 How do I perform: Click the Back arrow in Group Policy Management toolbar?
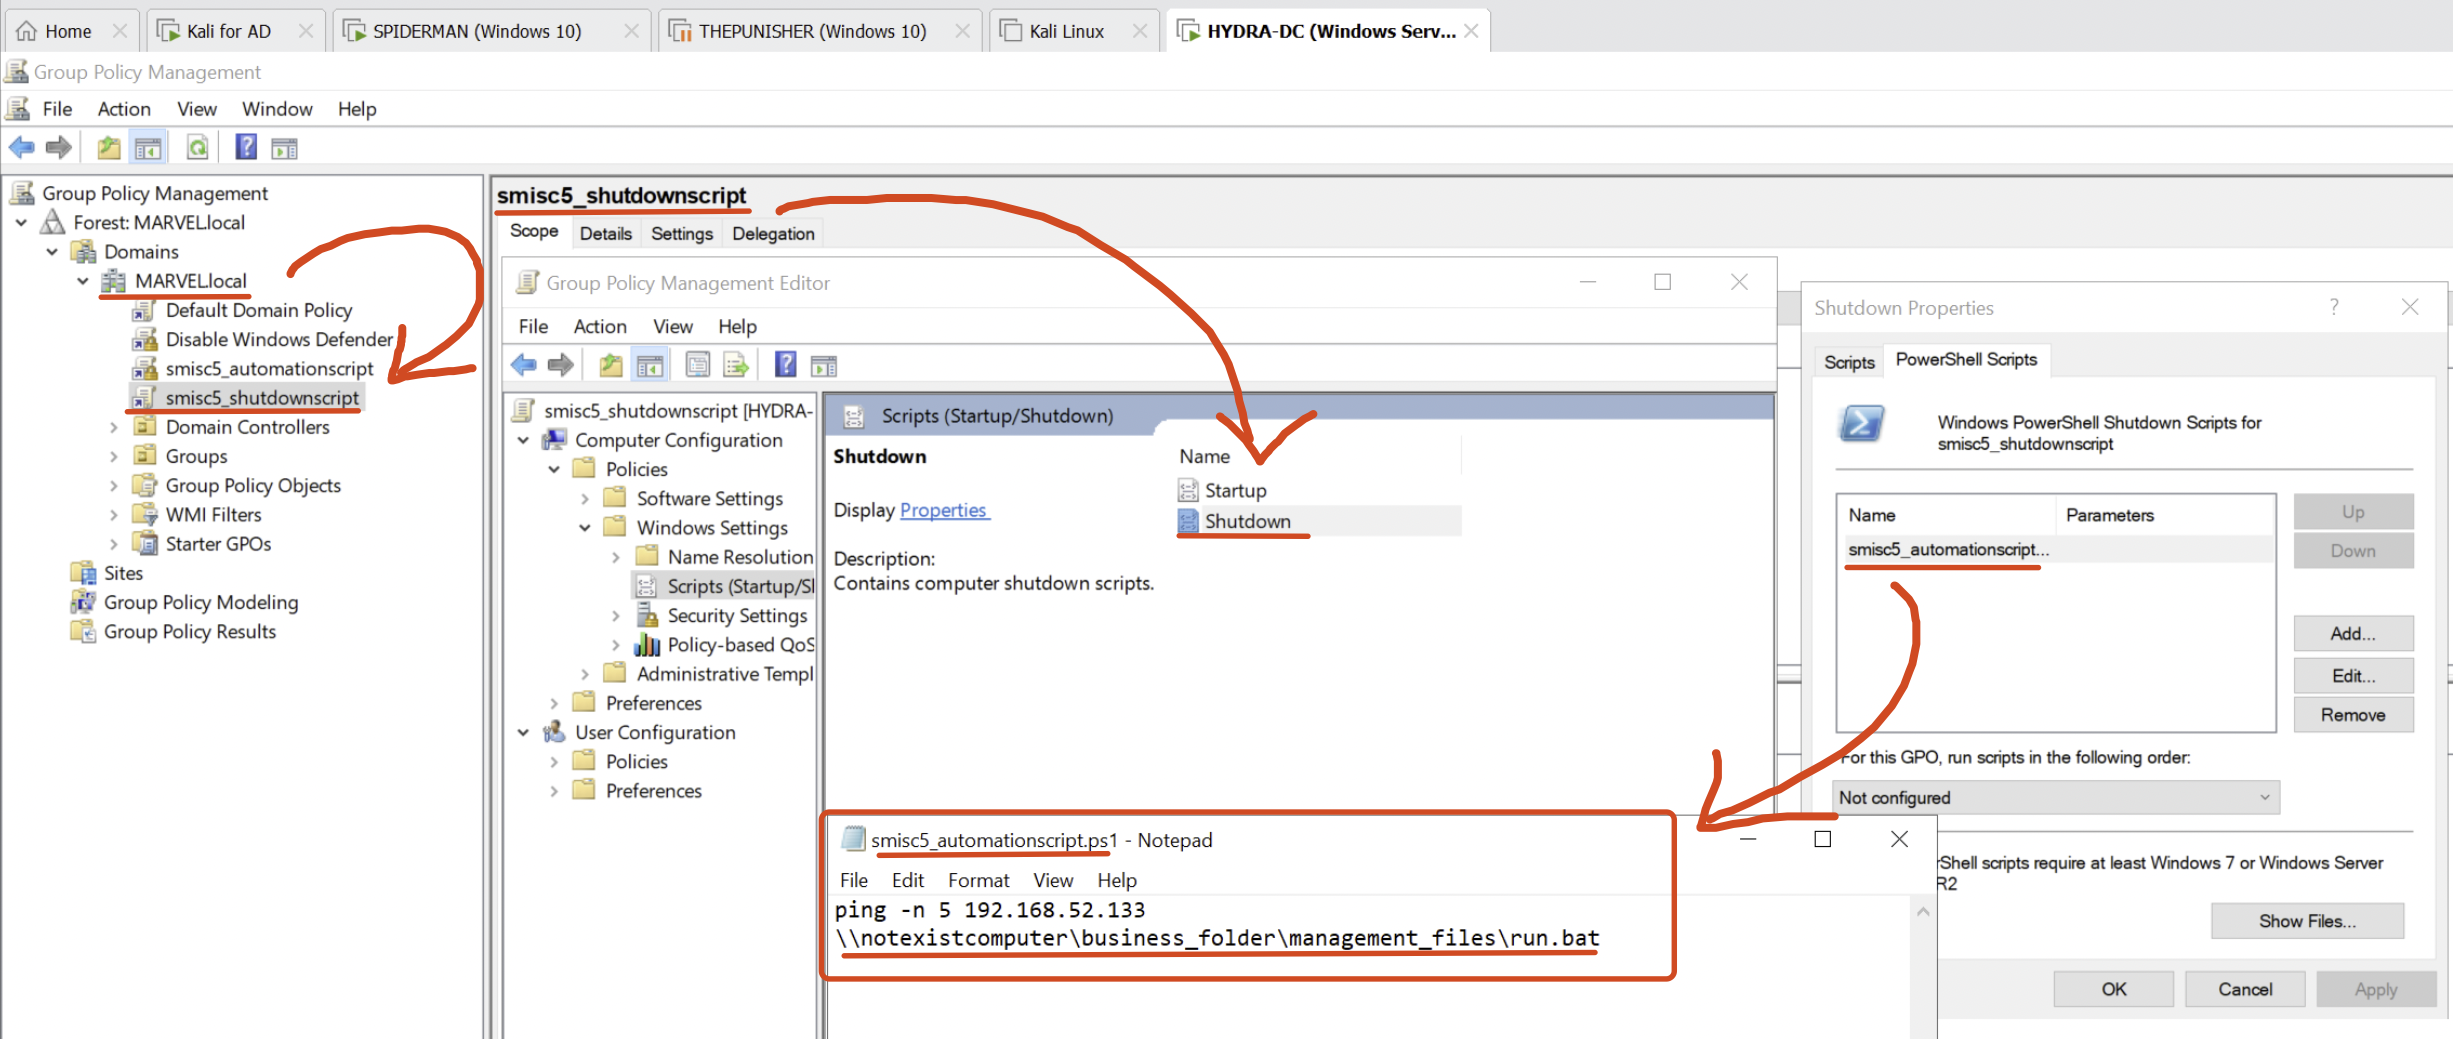tap(22, 148)
